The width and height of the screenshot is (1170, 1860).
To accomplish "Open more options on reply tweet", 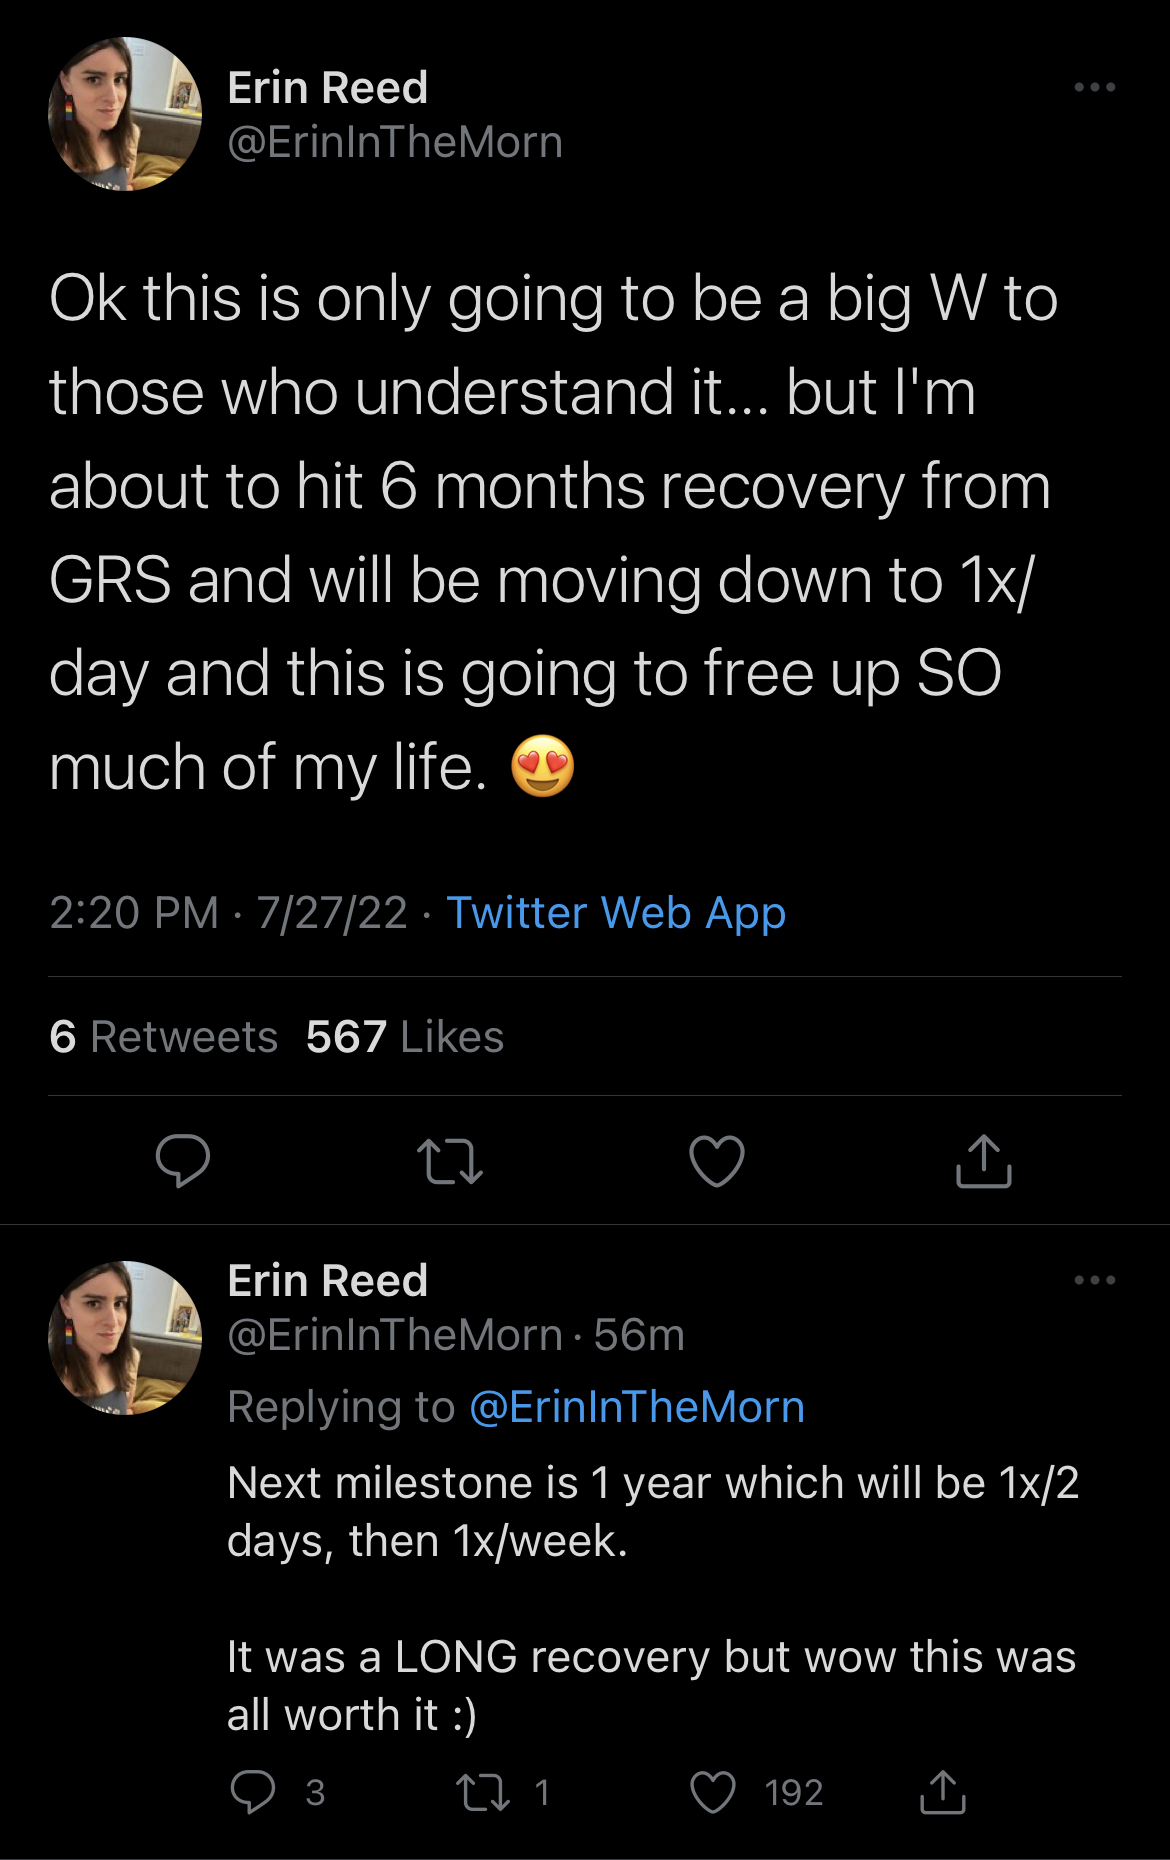I will point(1095,1280).
